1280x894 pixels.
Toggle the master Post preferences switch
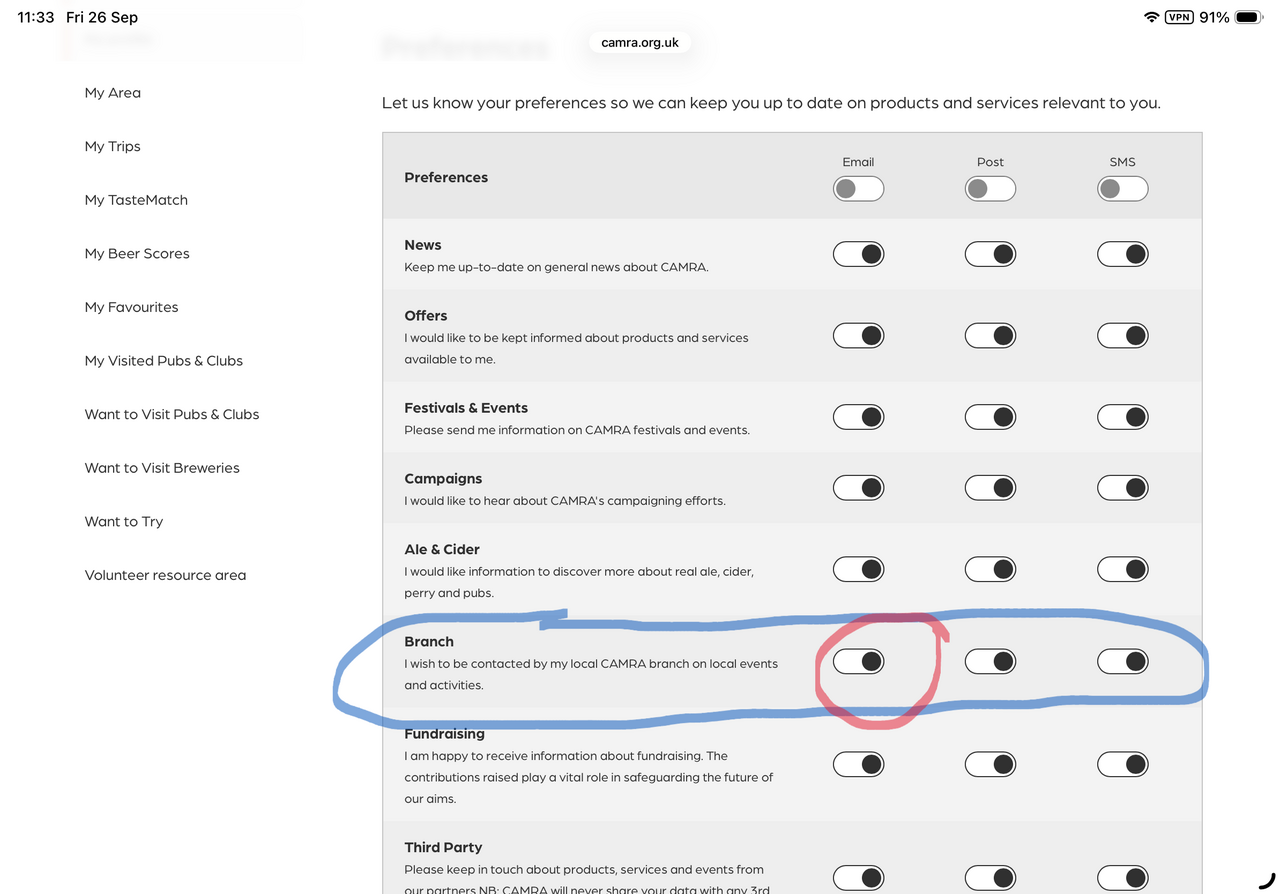[x=990, y=189]
